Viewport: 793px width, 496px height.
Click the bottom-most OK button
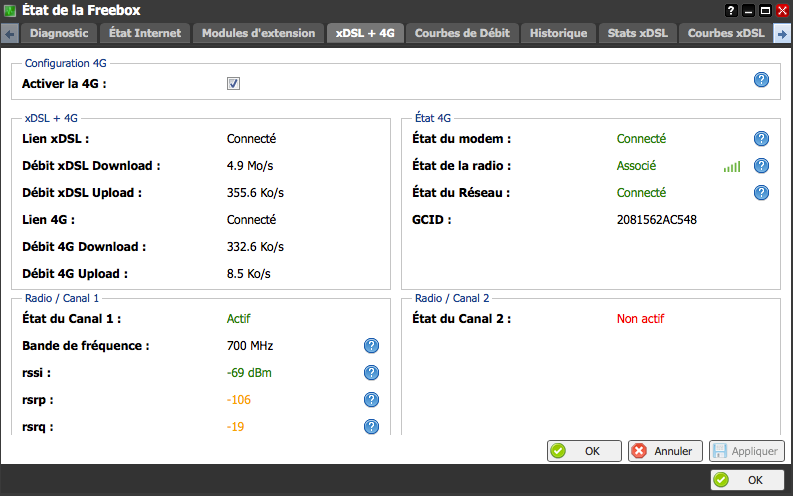pos(747,480)
